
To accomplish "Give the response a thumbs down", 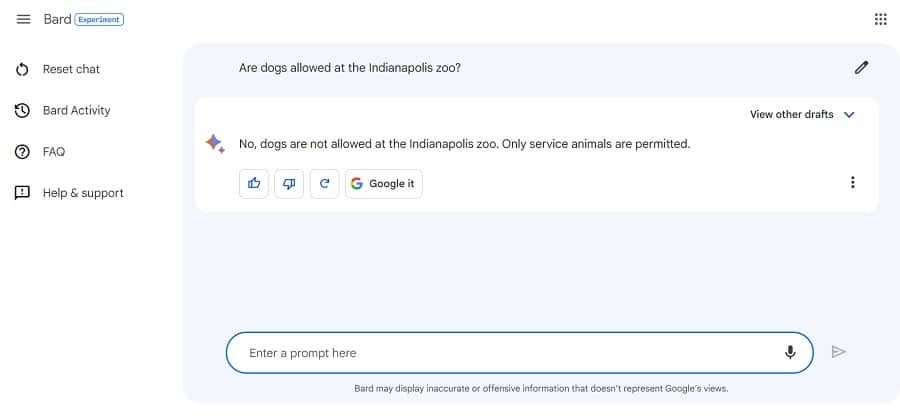I will pyautogui.click(x=289, y=183).
